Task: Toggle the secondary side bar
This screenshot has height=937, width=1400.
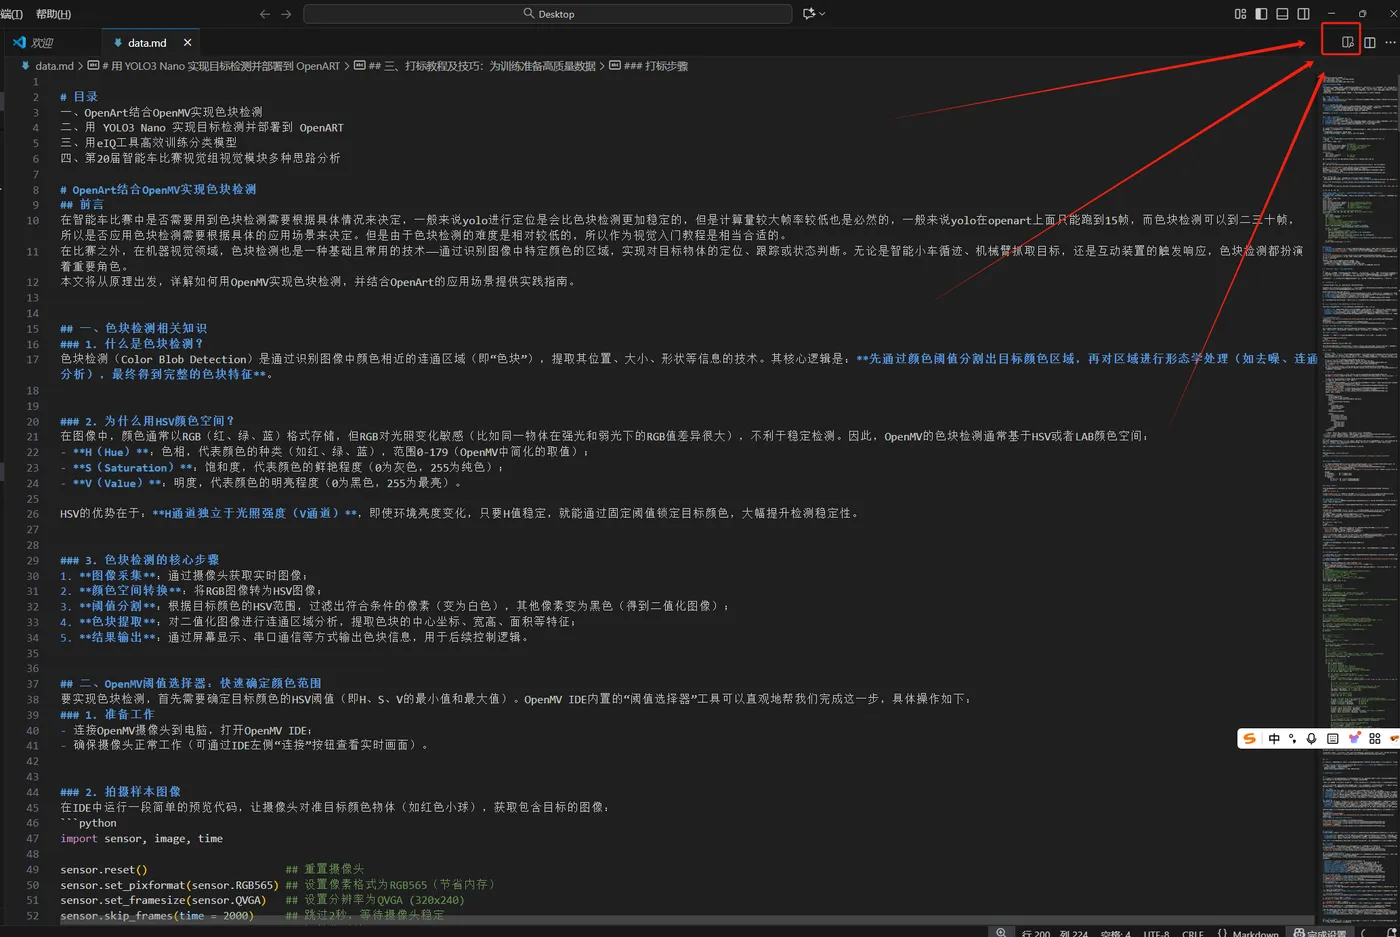Action: pyautogui.click(x=1303, y=14)
